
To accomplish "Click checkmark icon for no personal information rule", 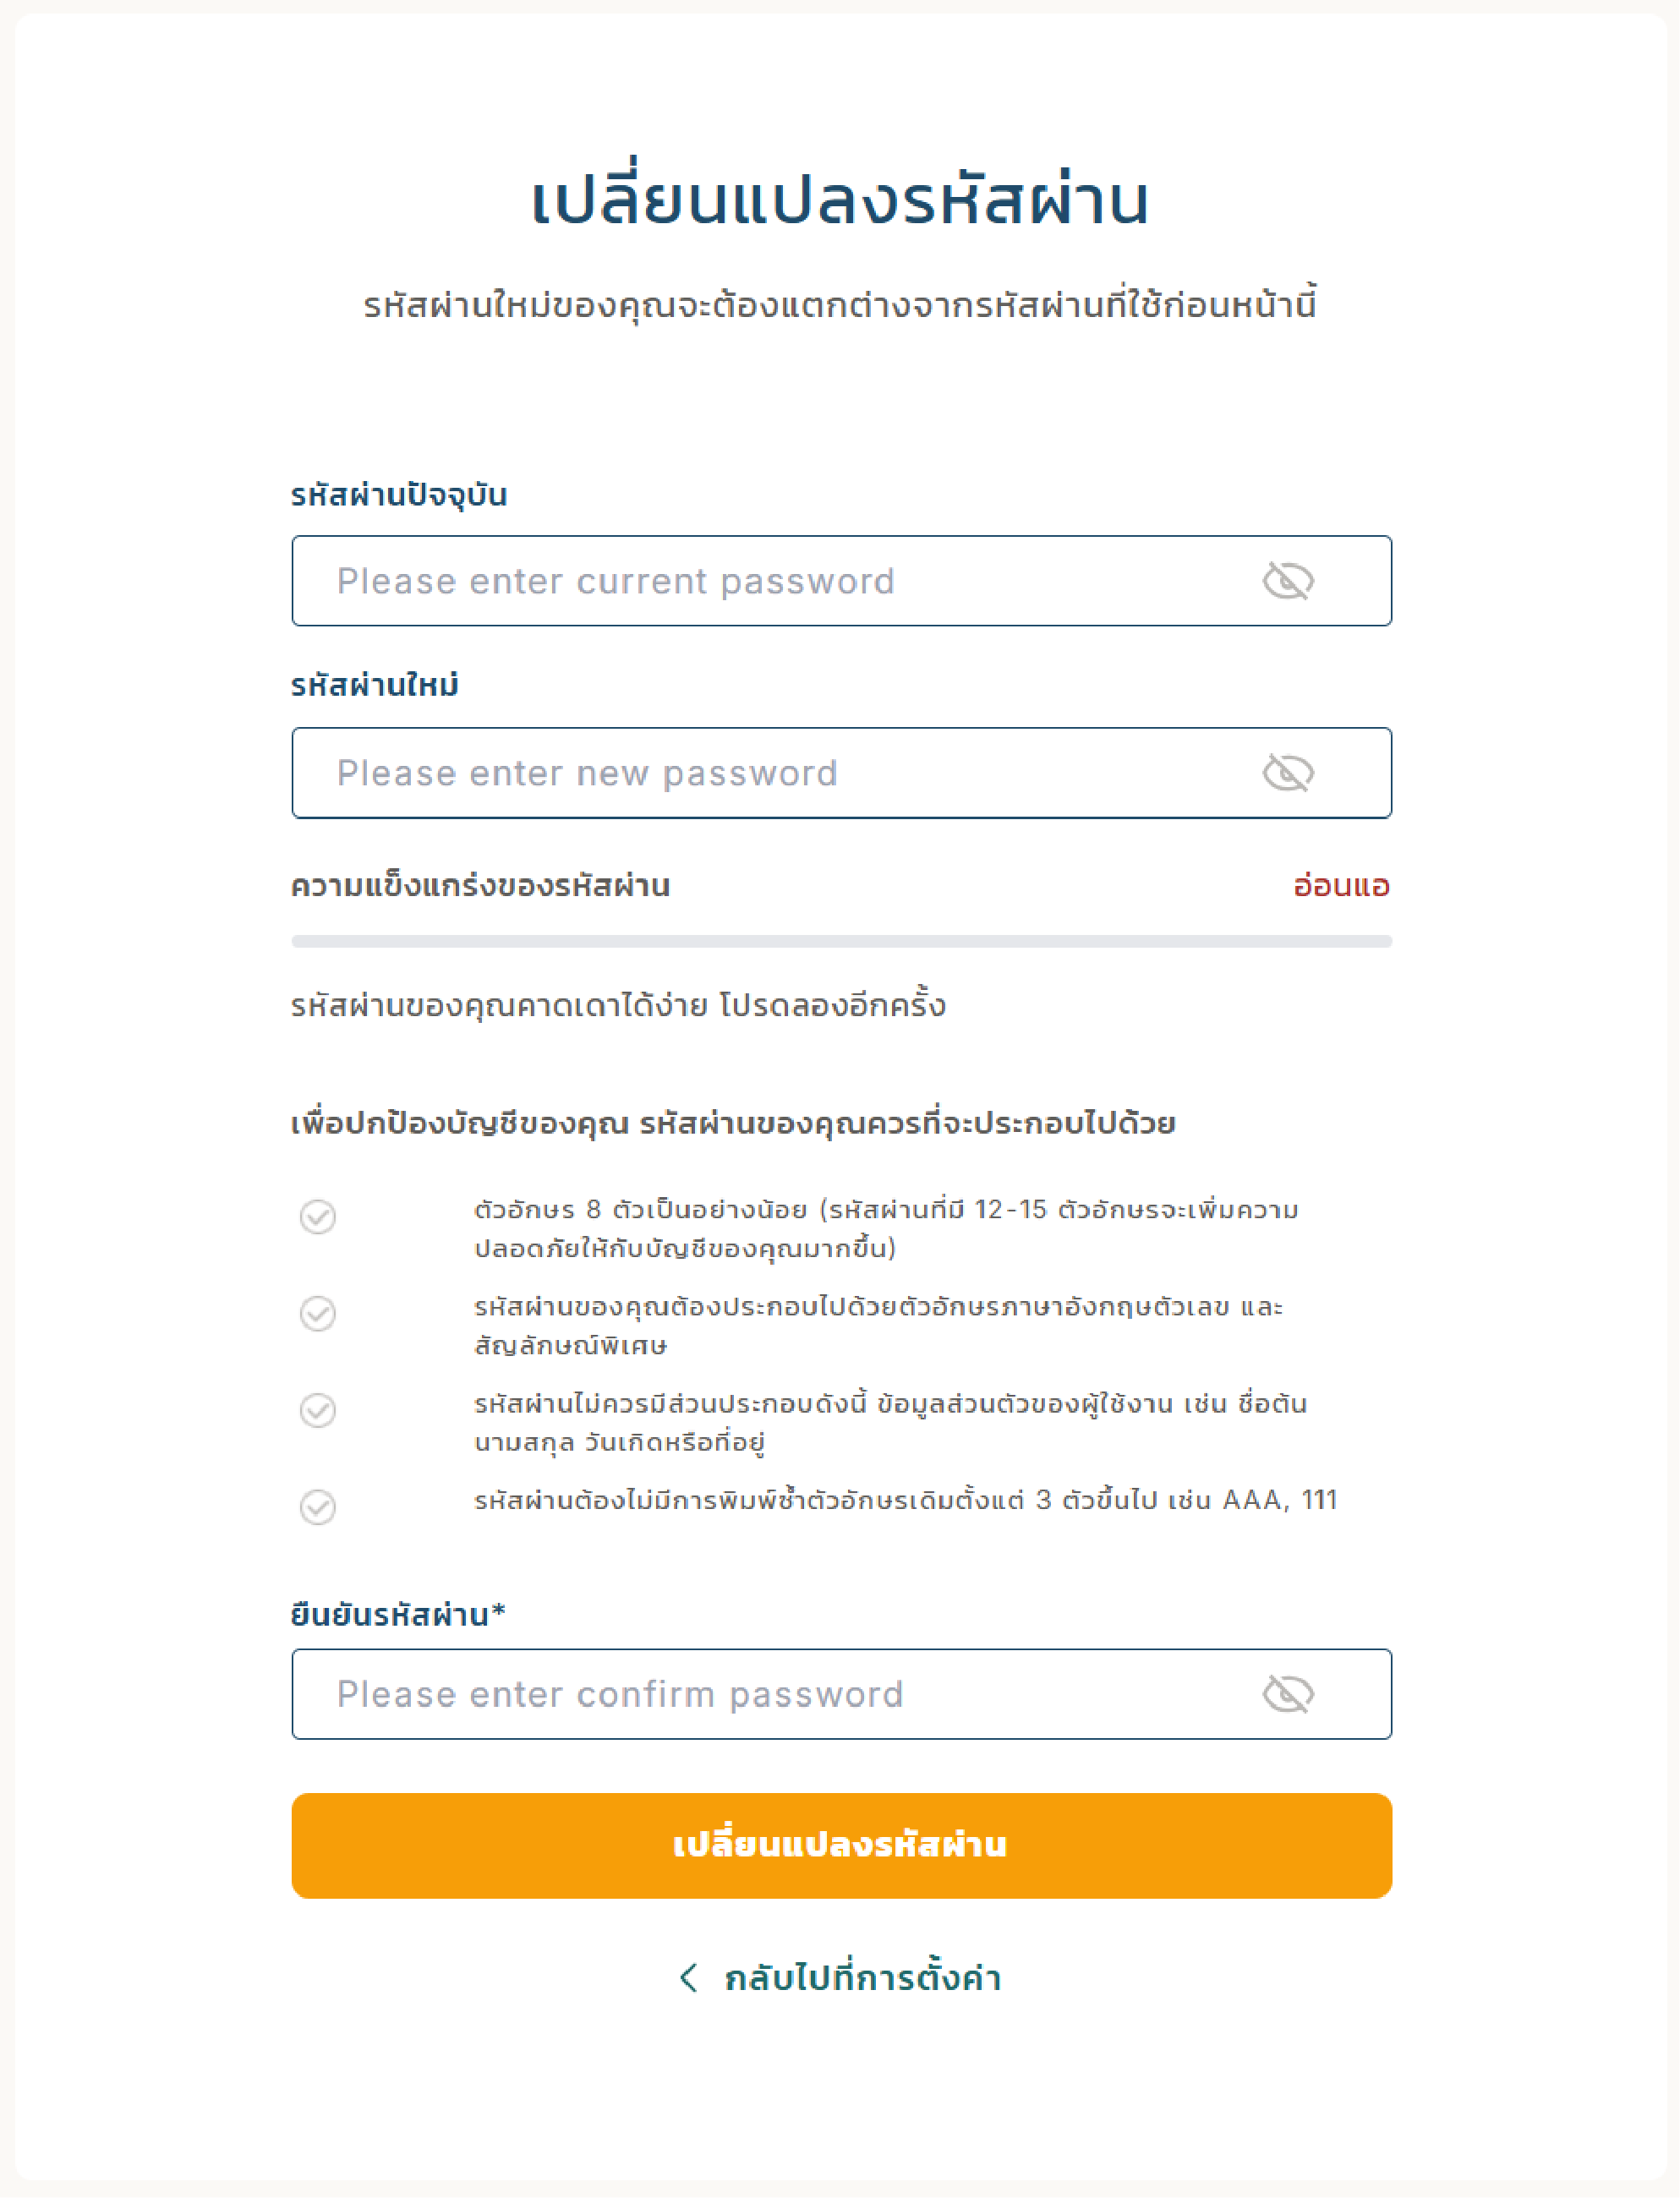I will point(318,1411).
